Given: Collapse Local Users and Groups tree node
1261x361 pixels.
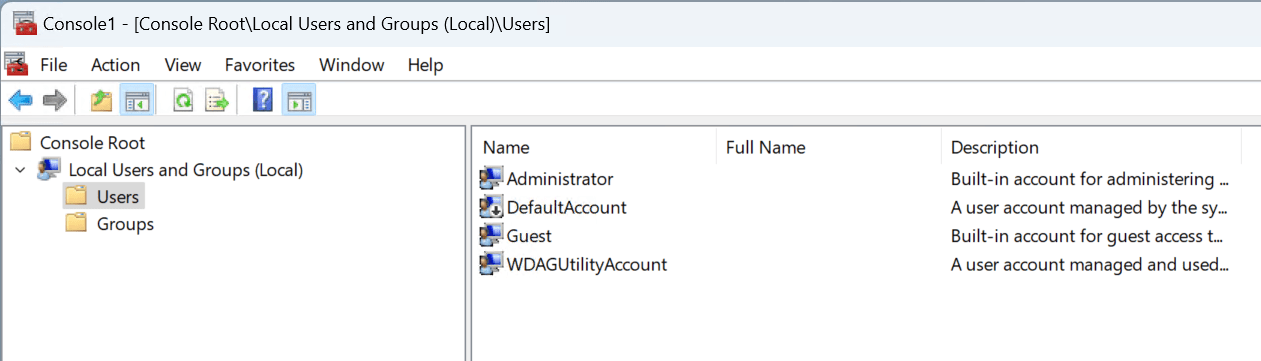Looking at the screenshot, I should click(20, 170).
